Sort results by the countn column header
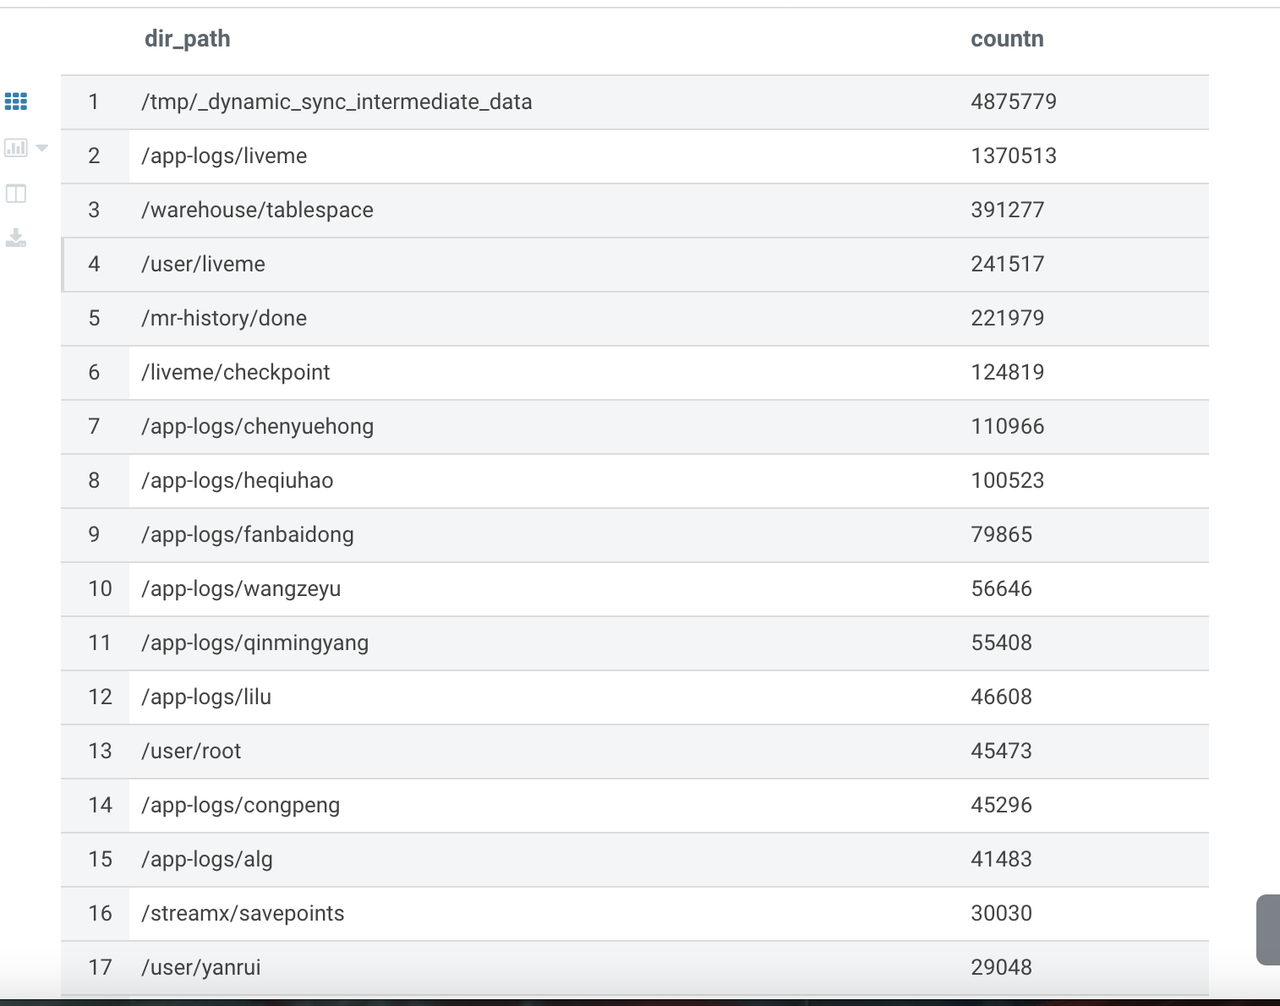This screenshot has width=1280, height=1006. point(1007,38)
